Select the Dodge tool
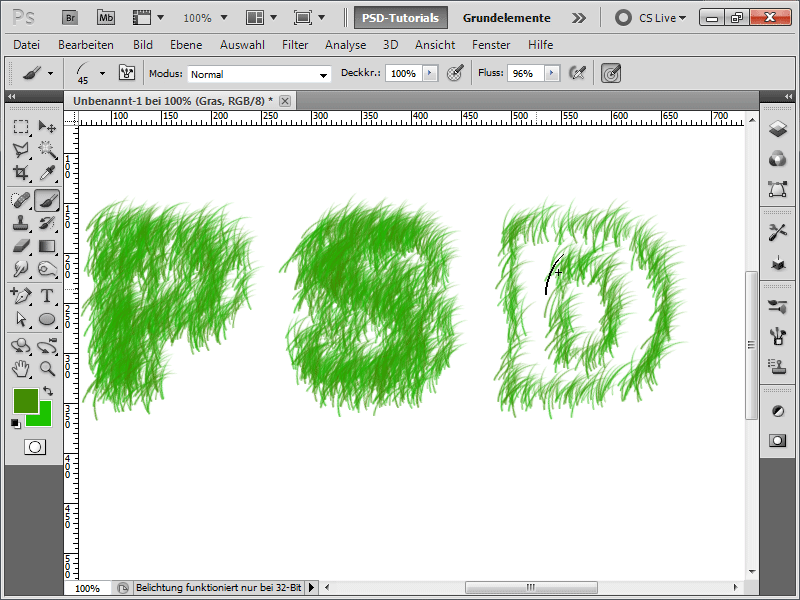The width and height of the screenshot is (800, 600). pyautogui.click(x=47, y=269)
